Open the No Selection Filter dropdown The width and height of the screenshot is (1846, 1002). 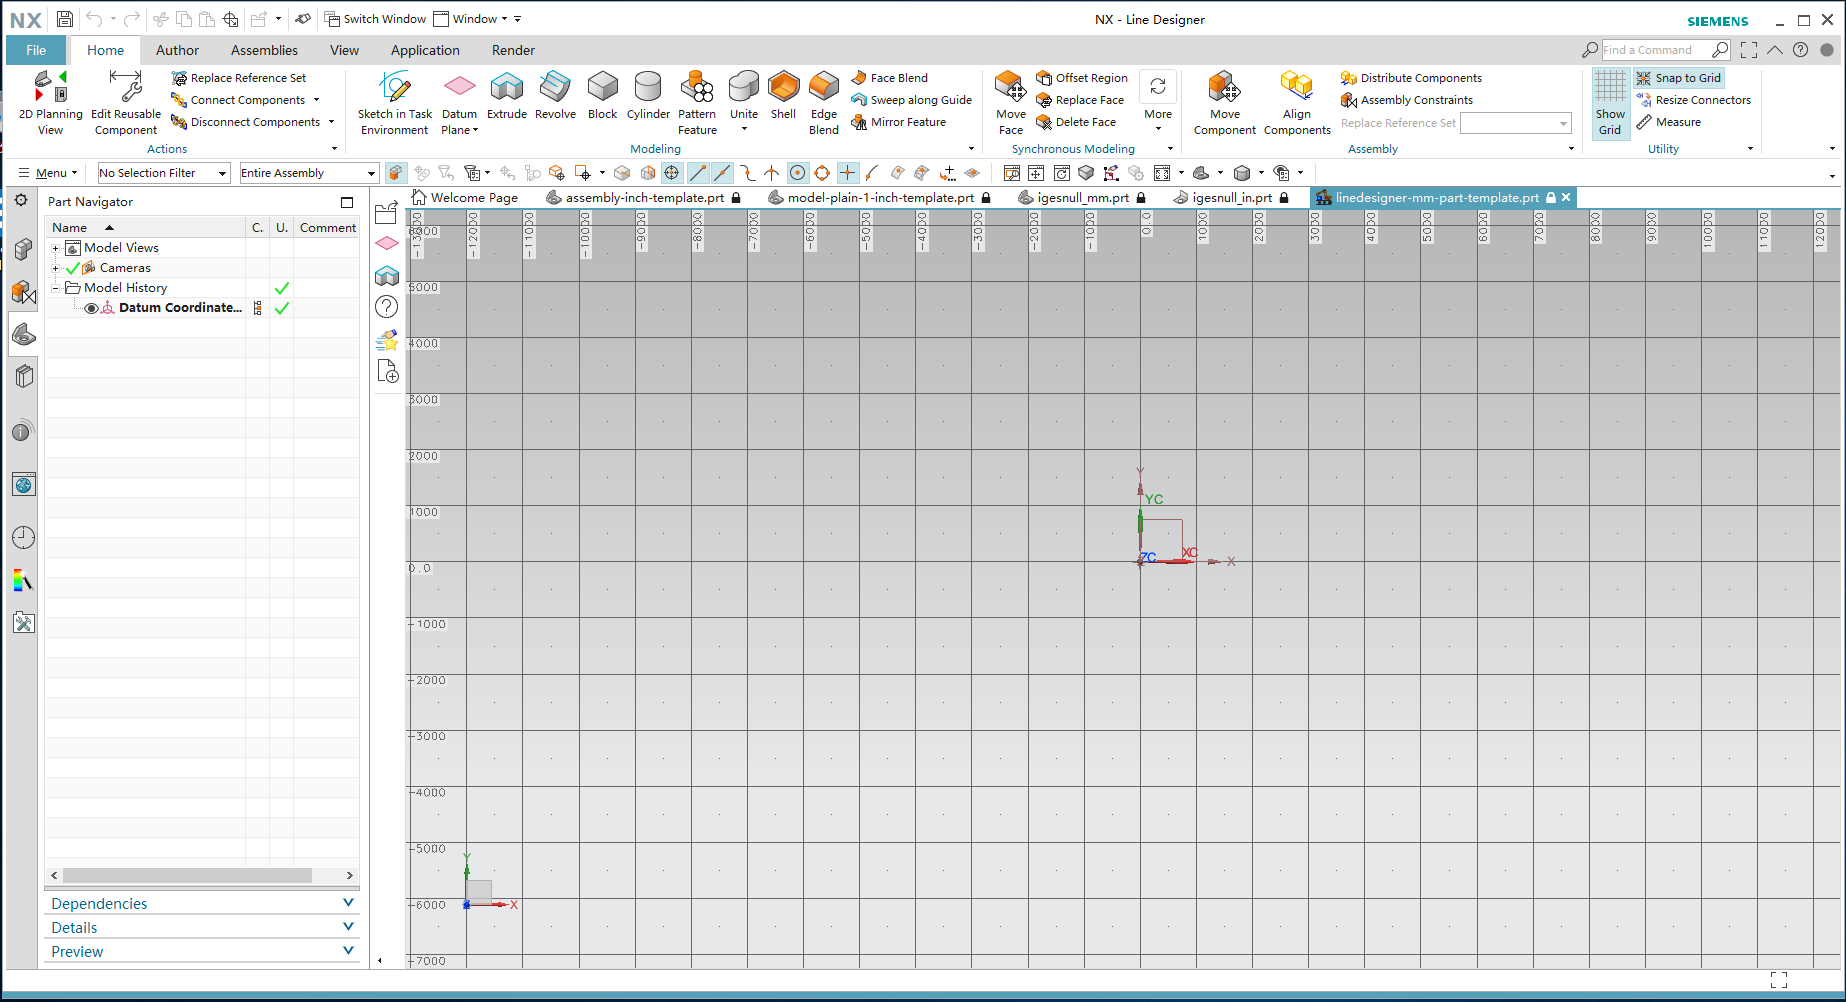164,173
